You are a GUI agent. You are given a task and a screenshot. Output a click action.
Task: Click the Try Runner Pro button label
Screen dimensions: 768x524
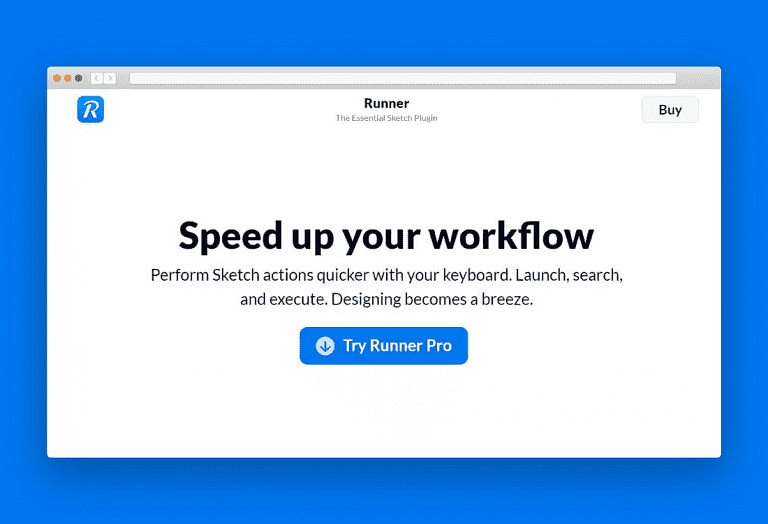(x=397, y=346)
